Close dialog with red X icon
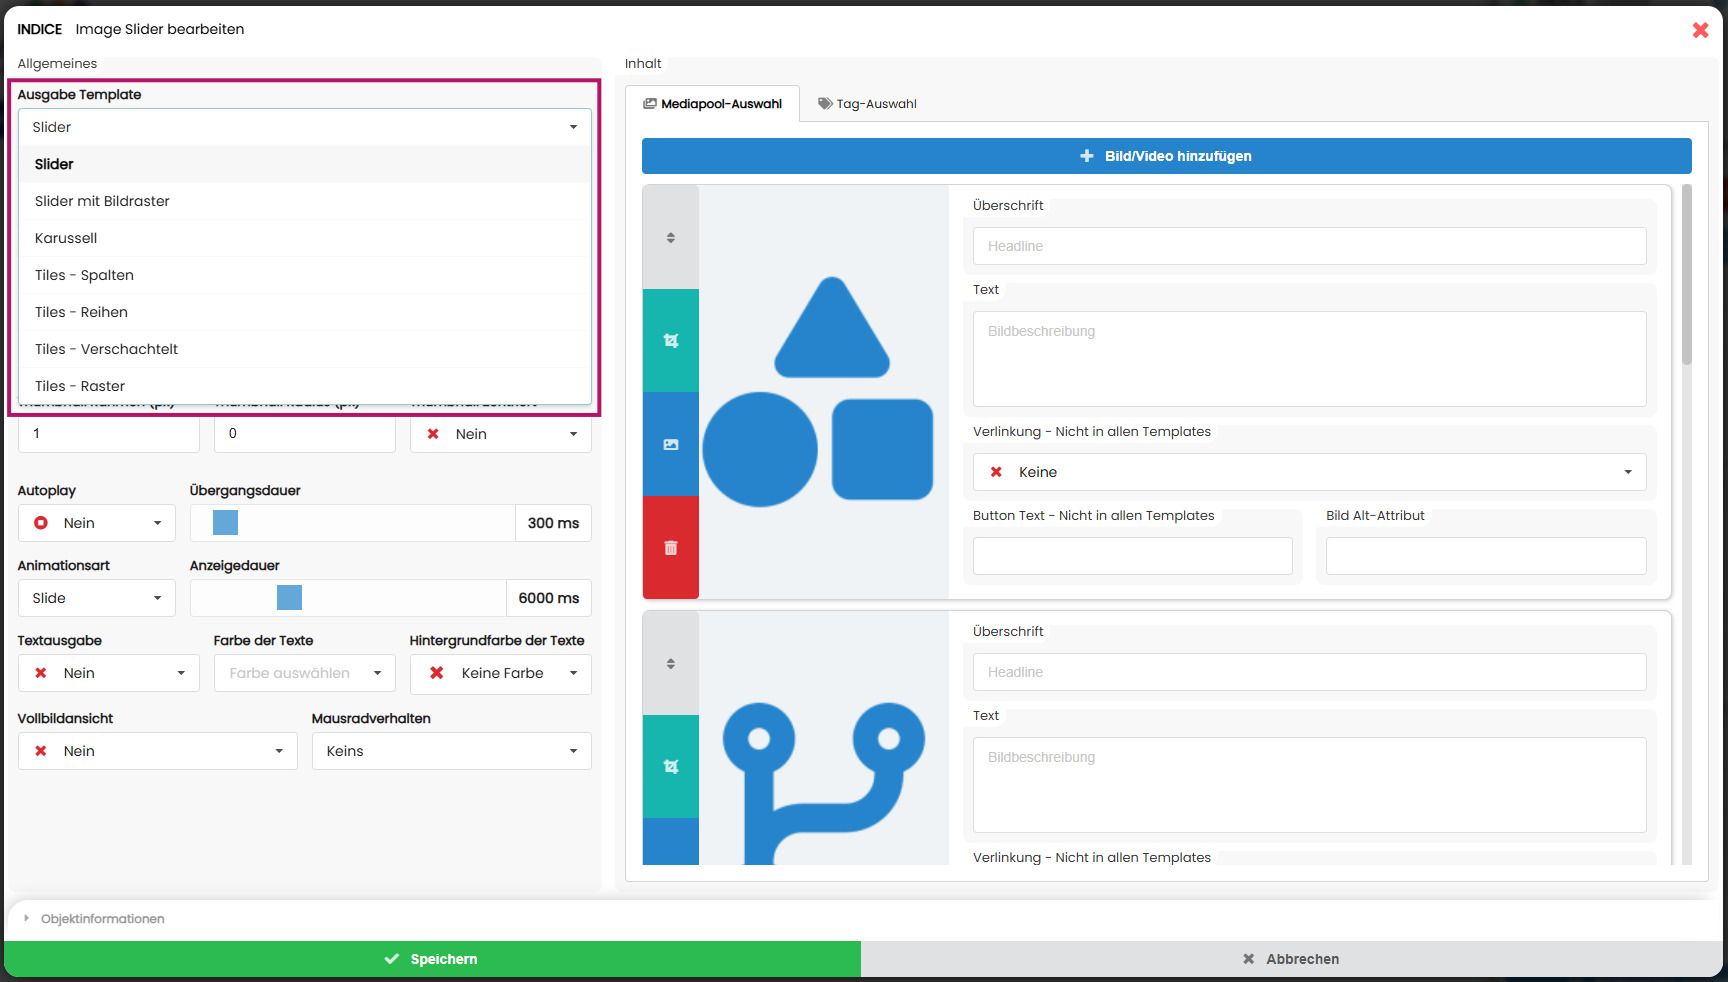This screenshot has width=1728, height=982. [x=1700, y=30]
